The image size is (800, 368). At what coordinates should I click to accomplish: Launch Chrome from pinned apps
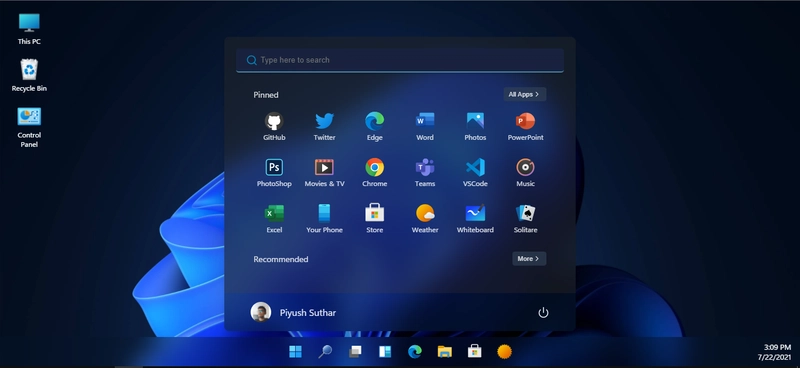pos(374,173)
